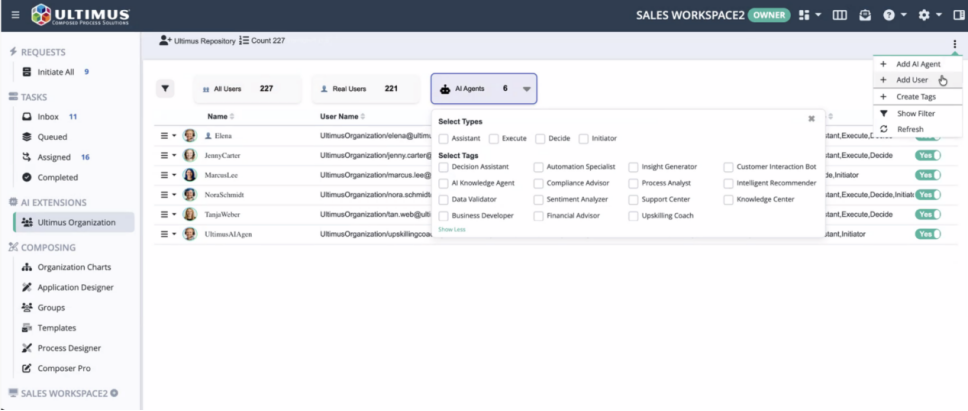This screenshot has width=968, height=411.
Task: Click the OWNER badge
Action: coord(769,15)
